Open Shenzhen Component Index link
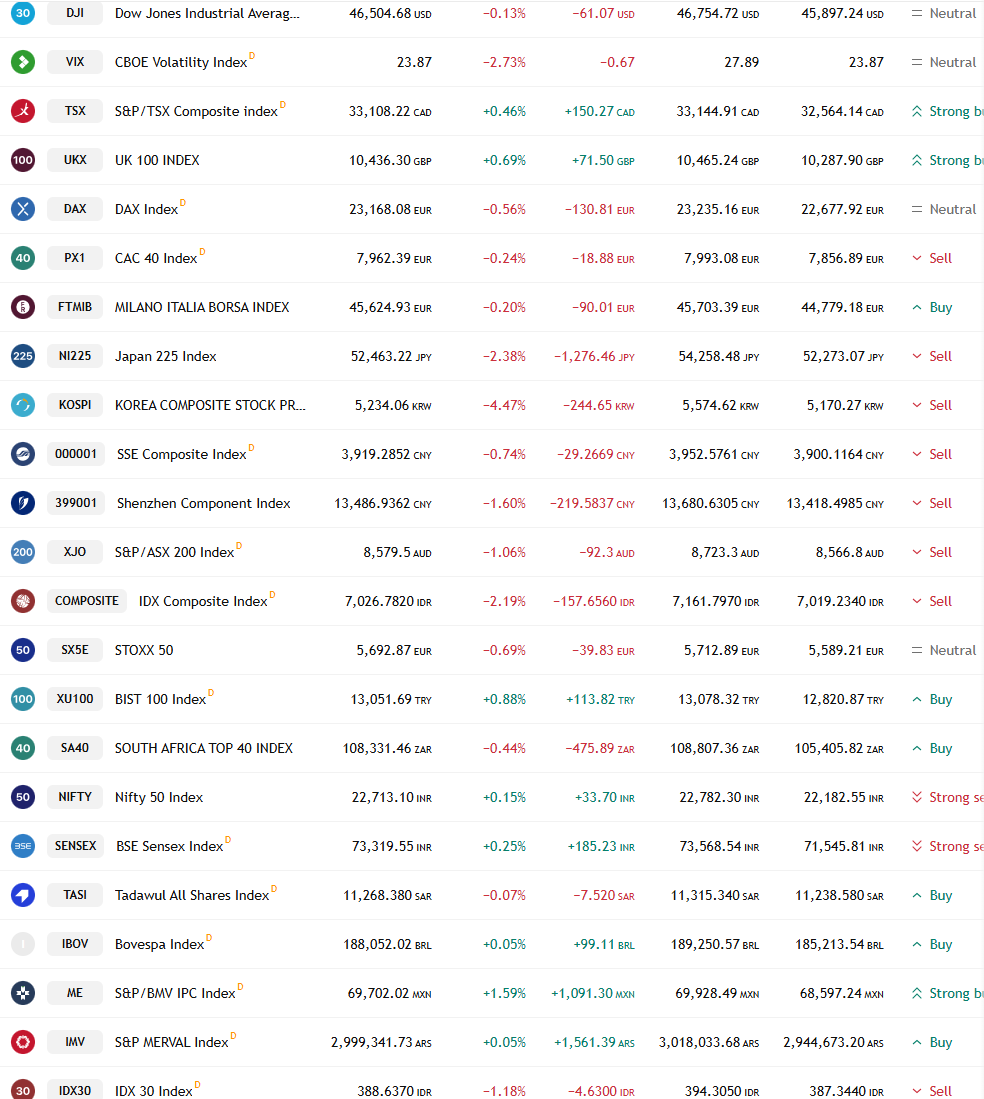 (x=203, y=503)
